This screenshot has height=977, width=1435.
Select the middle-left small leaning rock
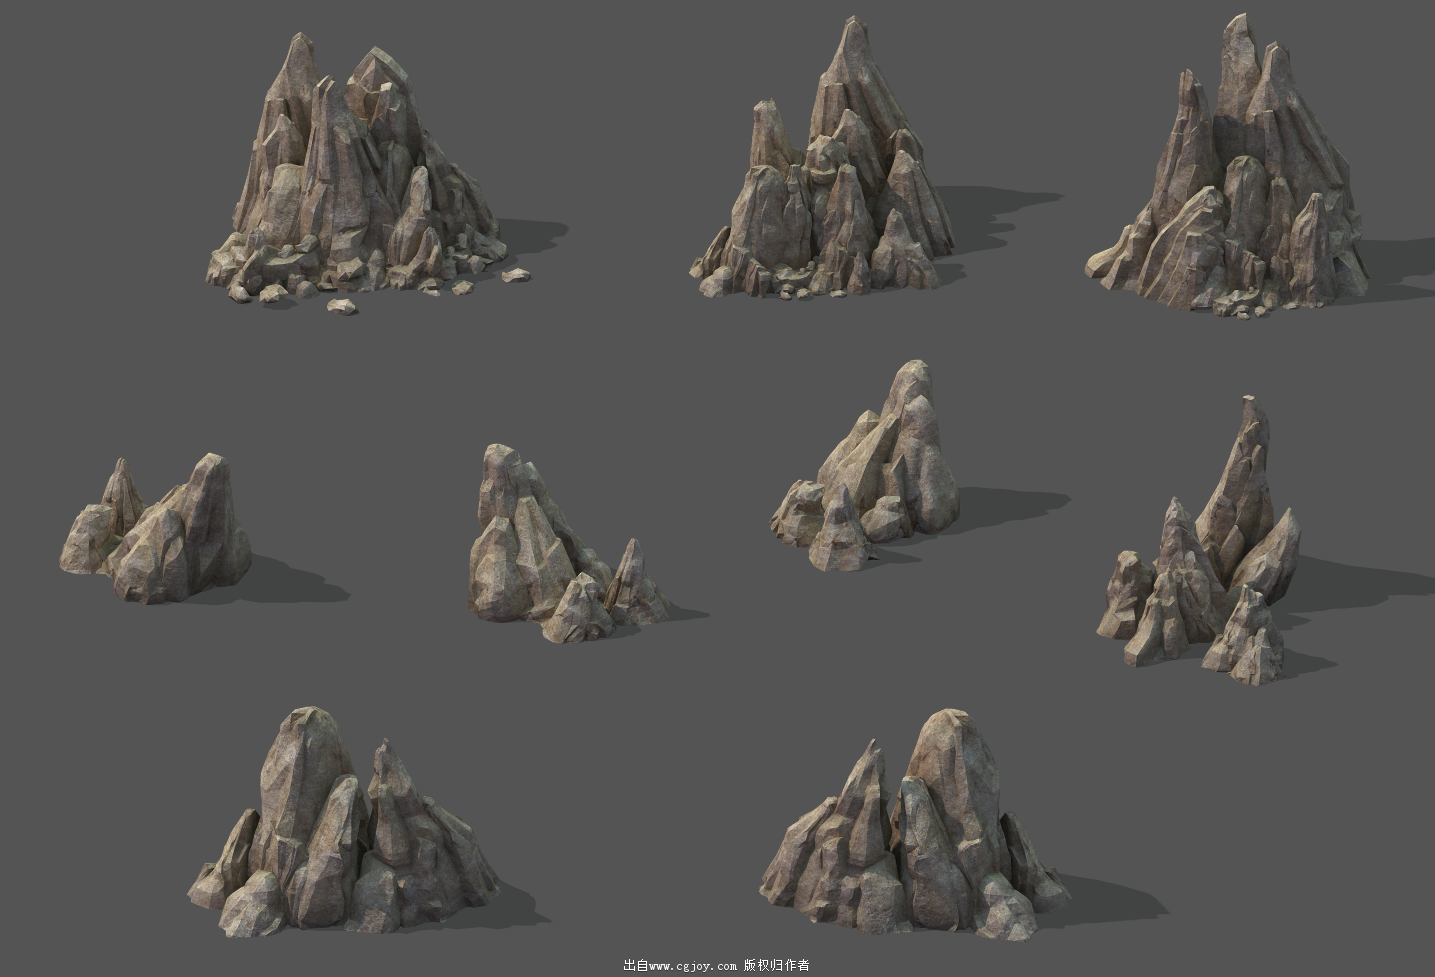tap(156, 530)
